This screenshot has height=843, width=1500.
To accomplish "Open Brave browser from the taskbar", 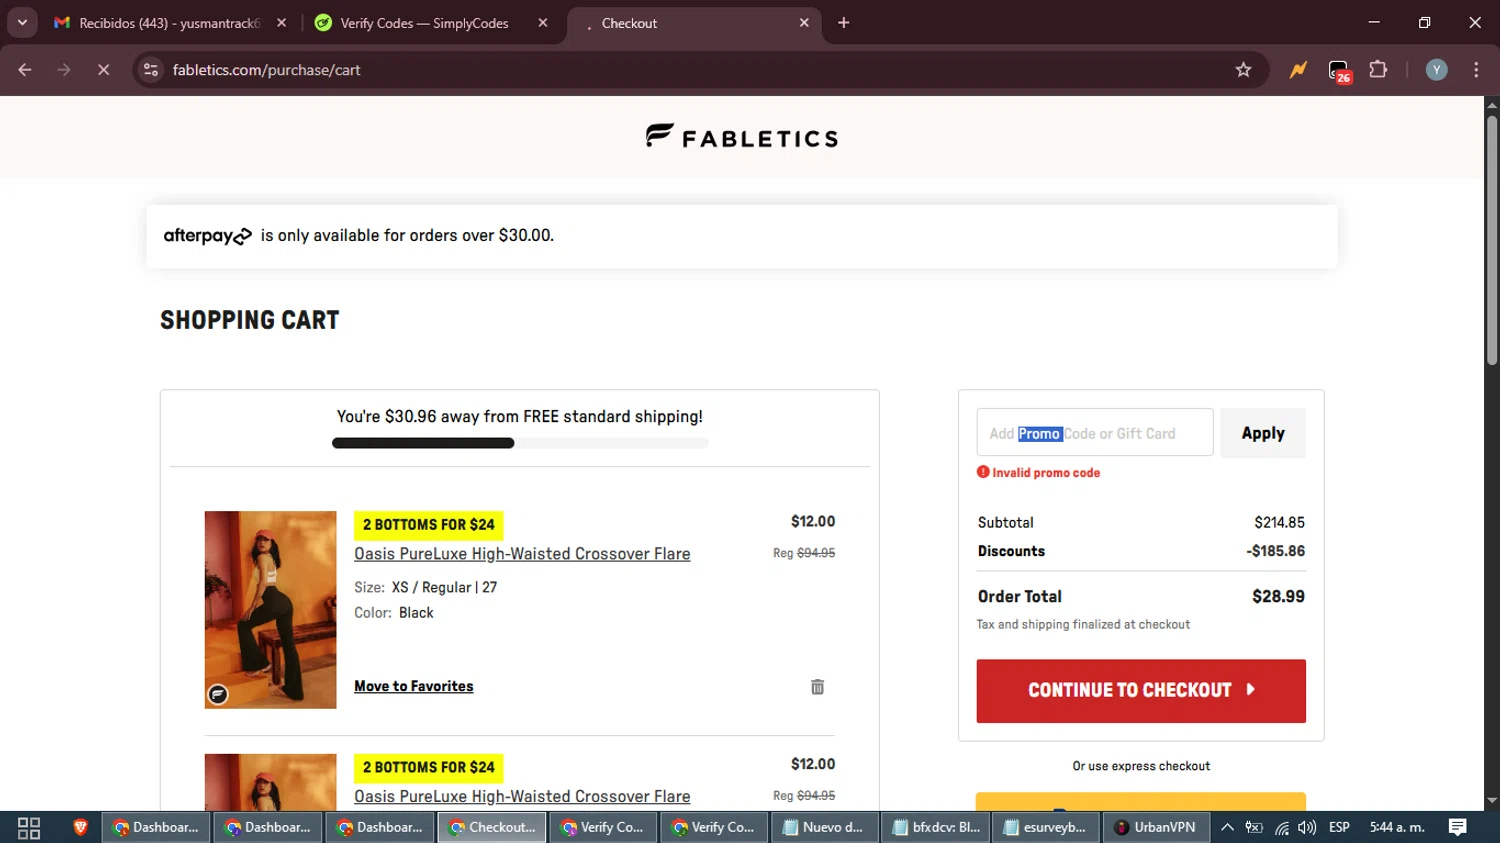I will pyautogui.click(x=81, y=827).
